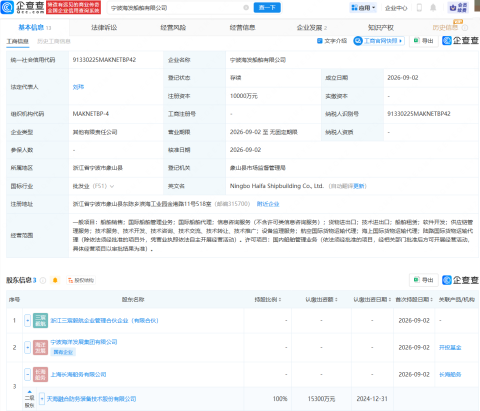This screenshot has height=411, width=480.
Task: Switch to the 企业发展 tab
Action: point(312,28)
